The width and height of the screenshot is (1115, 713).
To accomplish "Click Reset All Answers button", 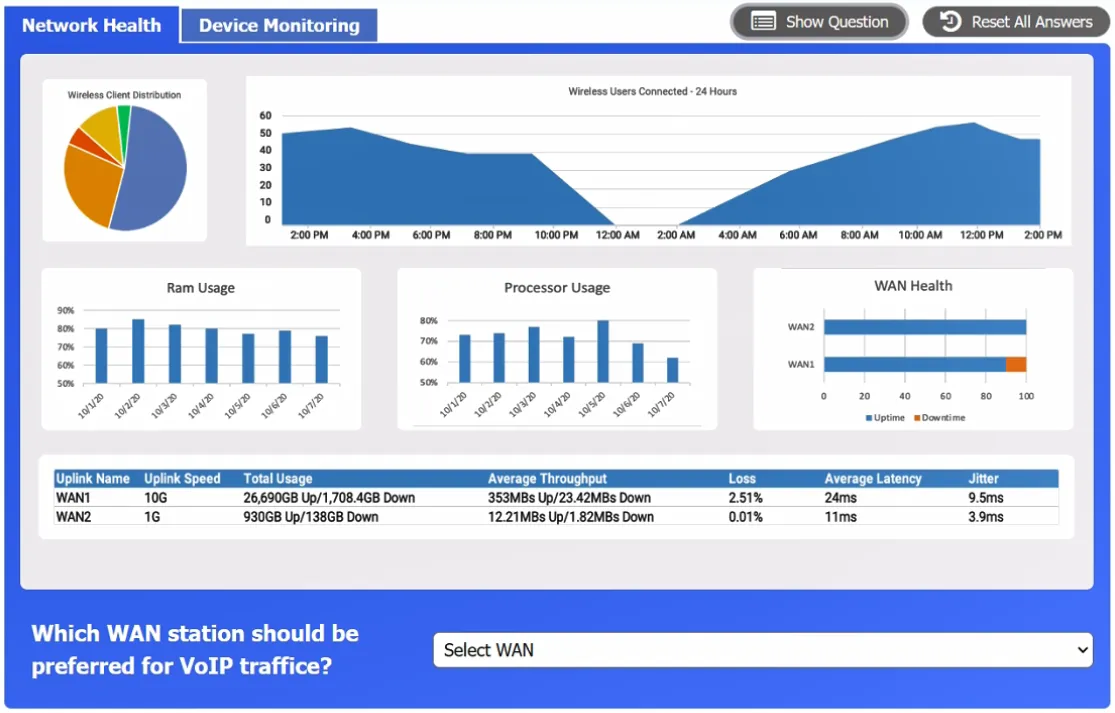I will [x=1016, y=22].
